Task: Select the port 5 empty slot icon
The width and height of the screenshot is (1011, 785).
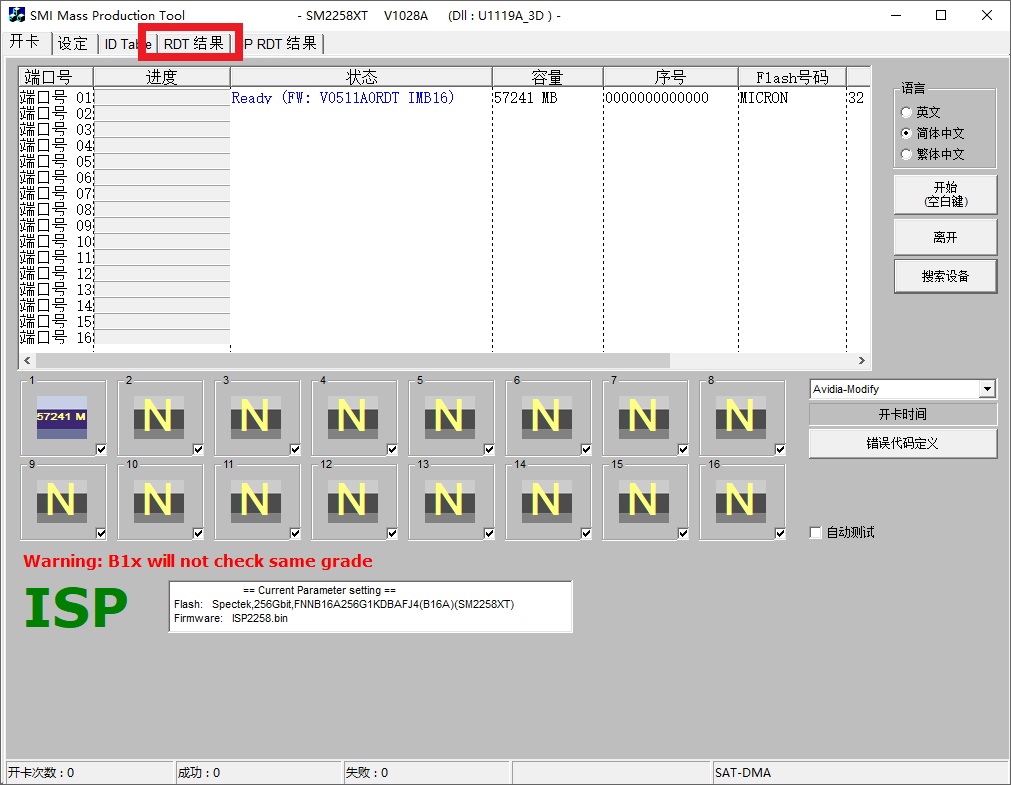Action: click(x=449, y=416)
